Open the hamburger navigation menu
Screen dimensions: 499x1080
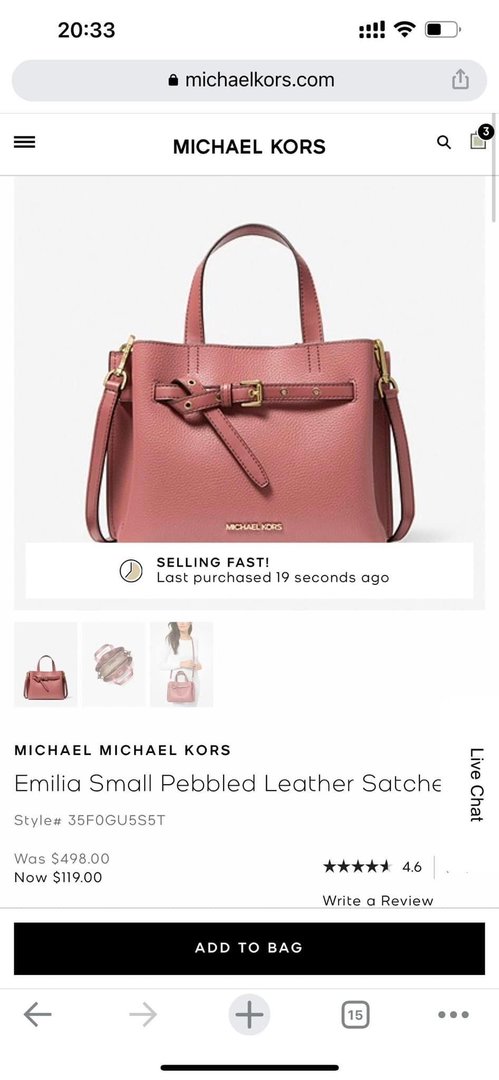tap(25, 142)
